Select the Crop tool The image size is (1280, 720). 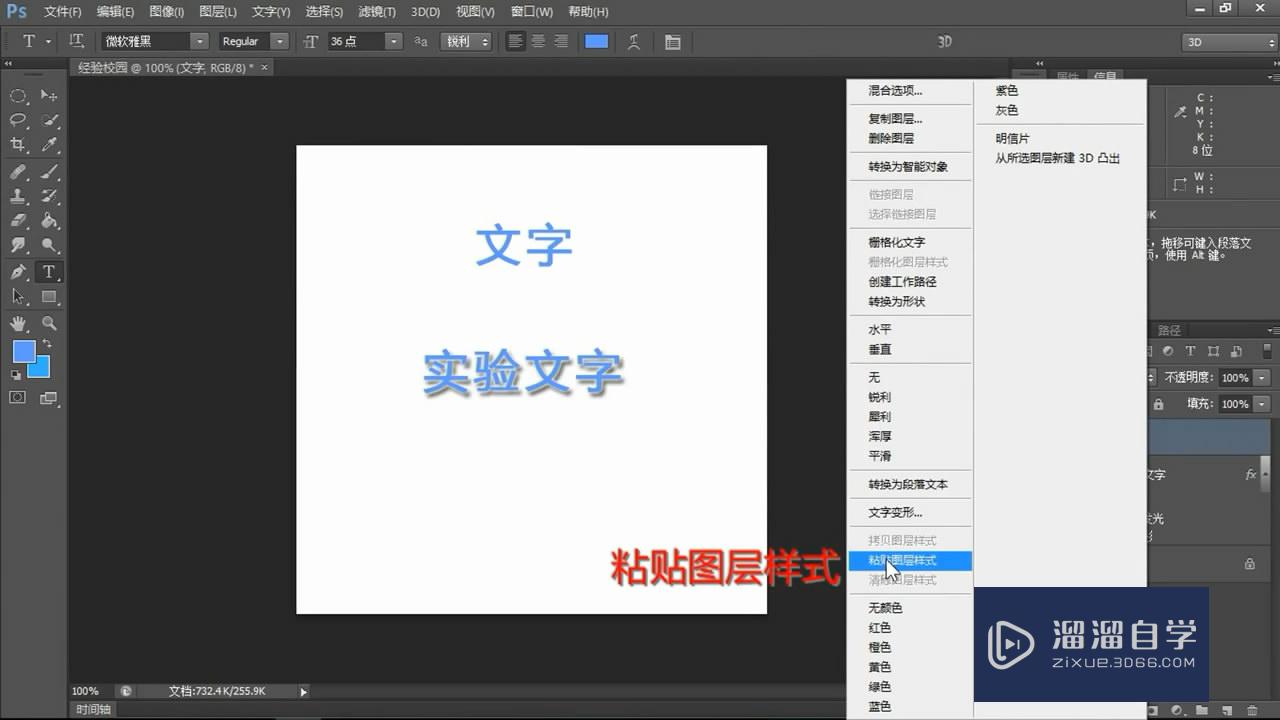[18, 145]
